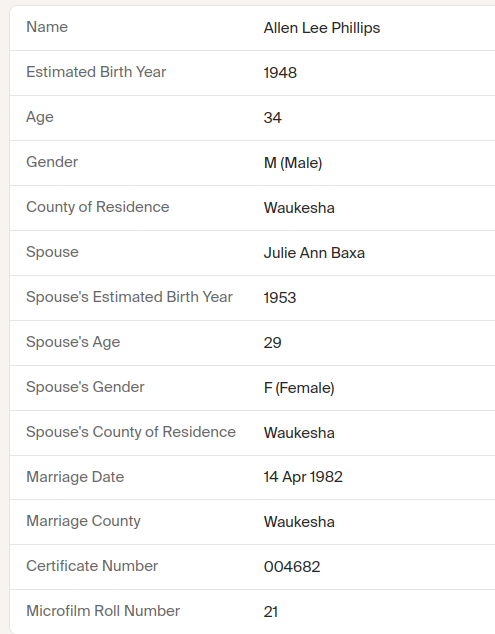The image size is (495, 634).
Task: Click spouse name Julie Ann Baxa
Action: pyautogui.click(x=314, y=253)
